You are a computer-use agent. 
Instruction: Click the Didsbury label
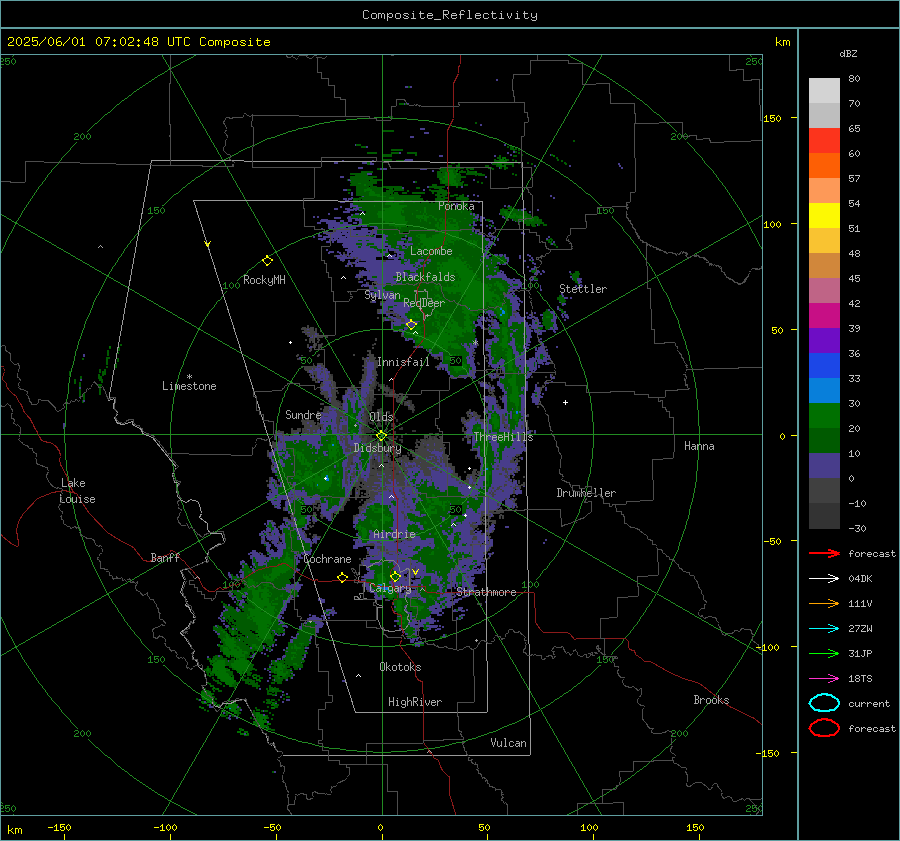(377, 448)
